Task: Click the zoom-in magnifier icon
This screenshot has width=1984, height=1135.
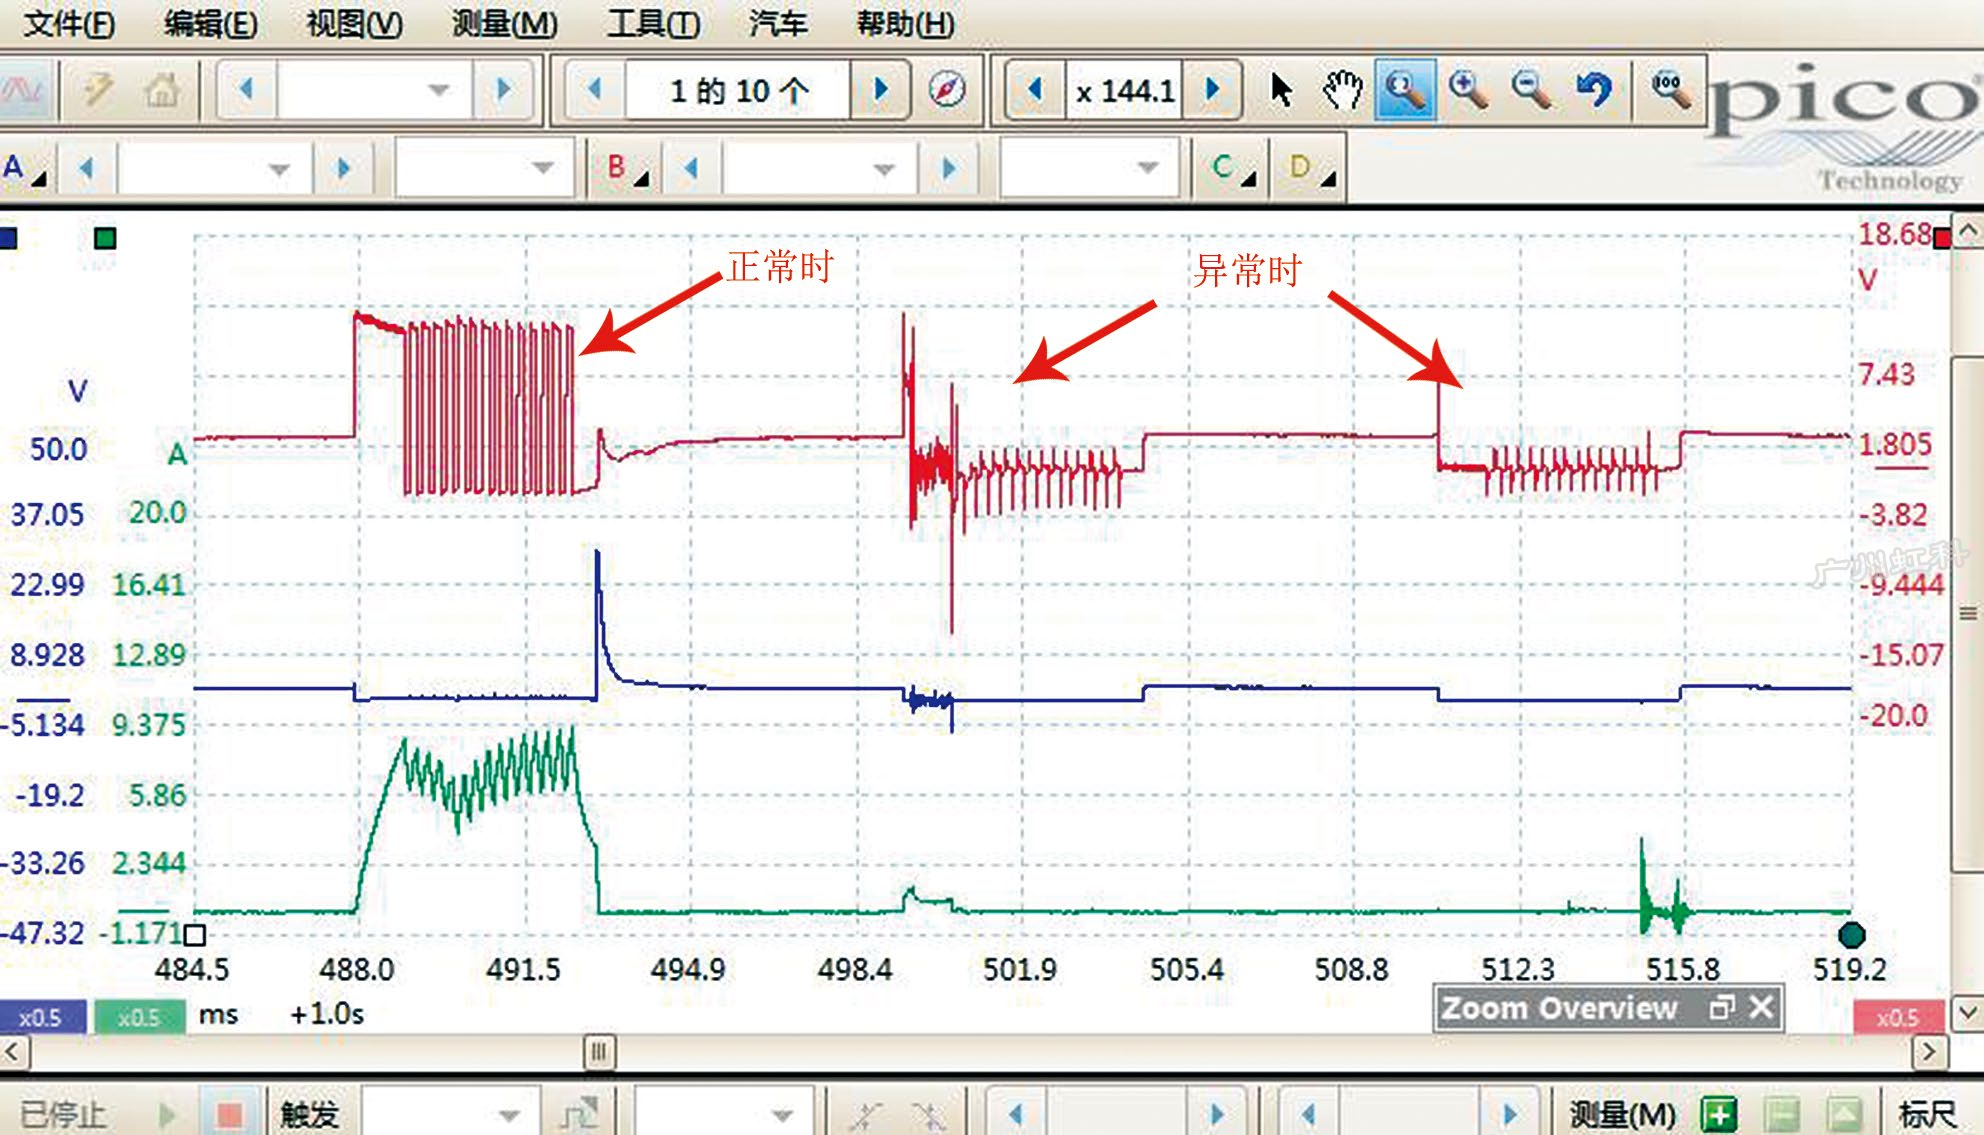Action: pyautogui.click(x=1468, y=90)
